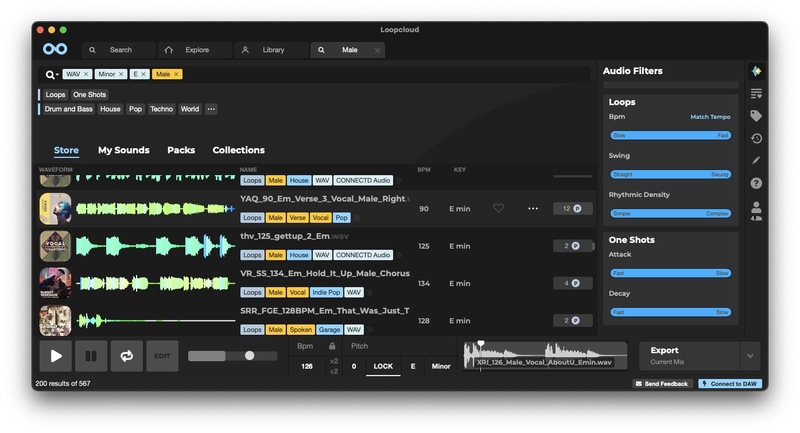The width and height of the screenshot is (800, 433).
Task: Open the favorites playlist sidebar icon
Action: pyautogui.click(x=756, y=94)
